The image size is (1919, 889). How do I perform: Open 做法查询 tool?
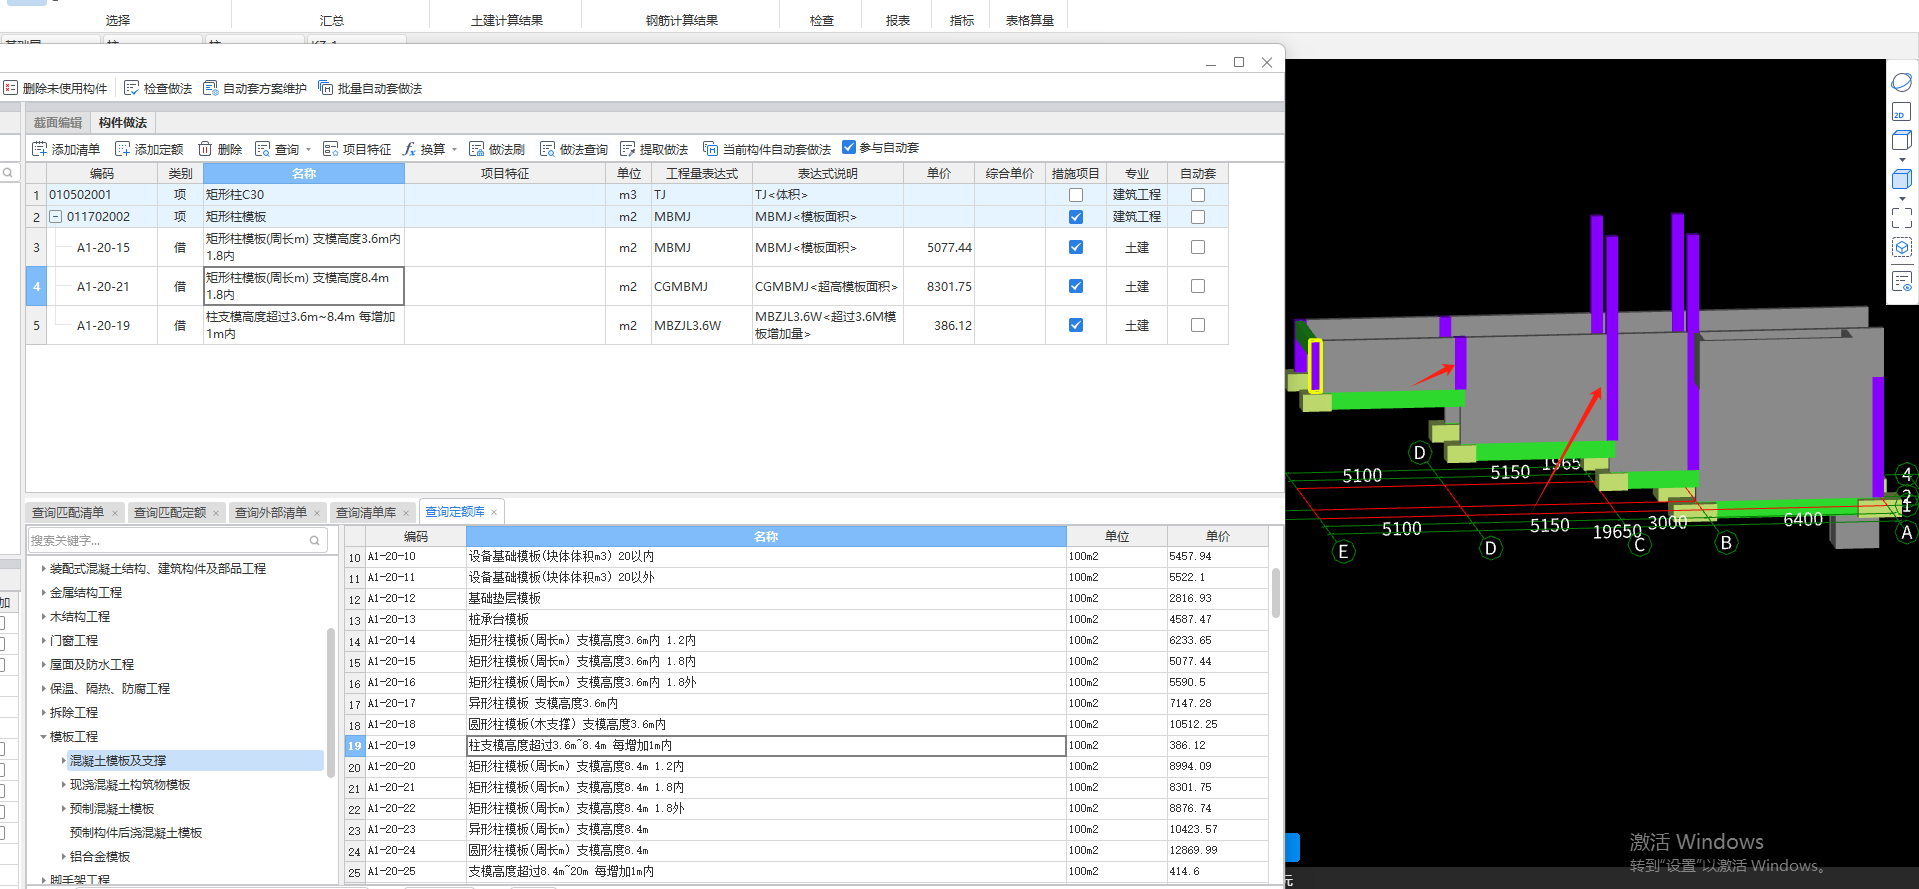pos(574,149)
